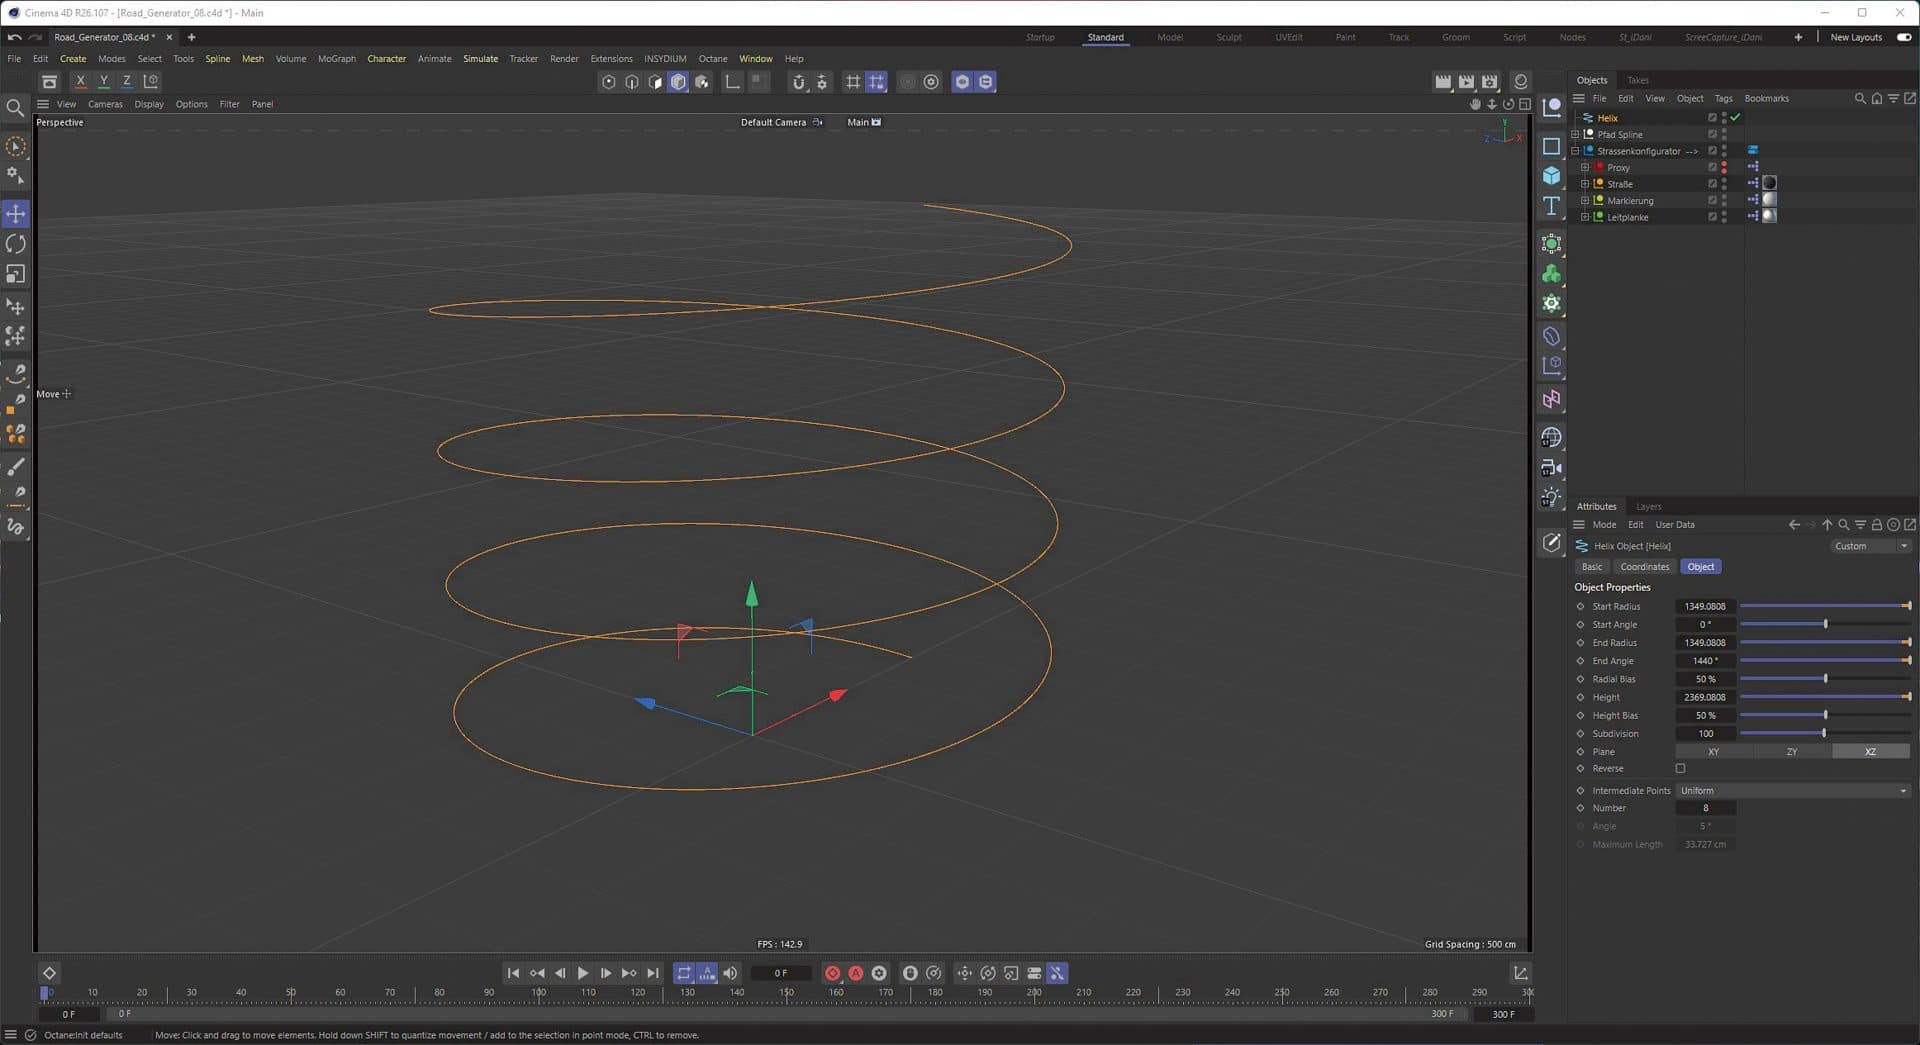
Task: Open the MoGraph menu
Action: (337, 58)
